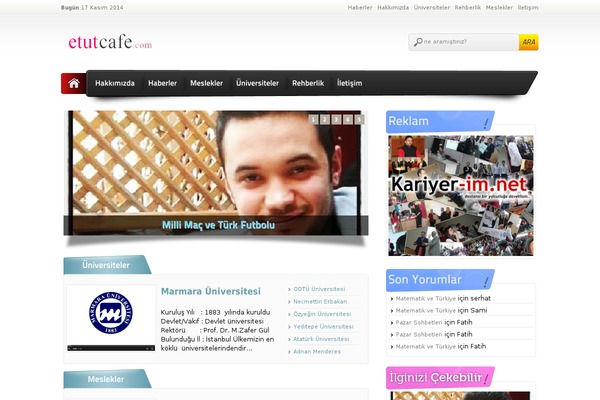Open the ODTÜ Üniversitesi link
This screenshot has width=600, height=400.
(319, 289)
